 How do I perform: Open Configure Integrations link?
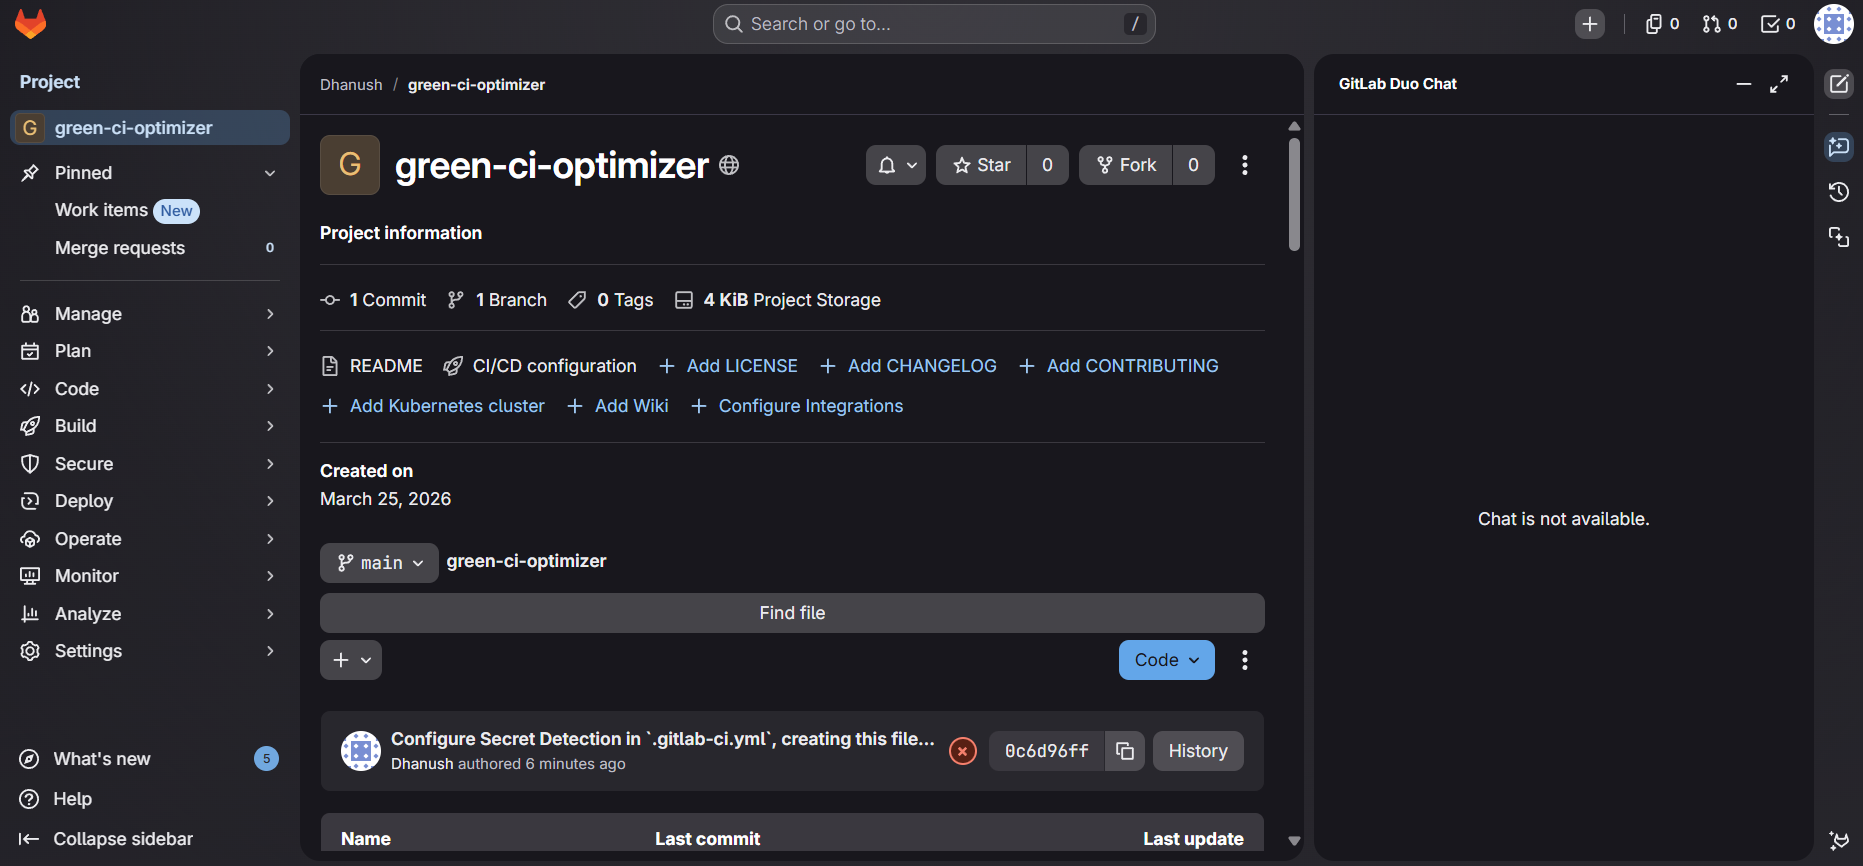tap(797, 406)
